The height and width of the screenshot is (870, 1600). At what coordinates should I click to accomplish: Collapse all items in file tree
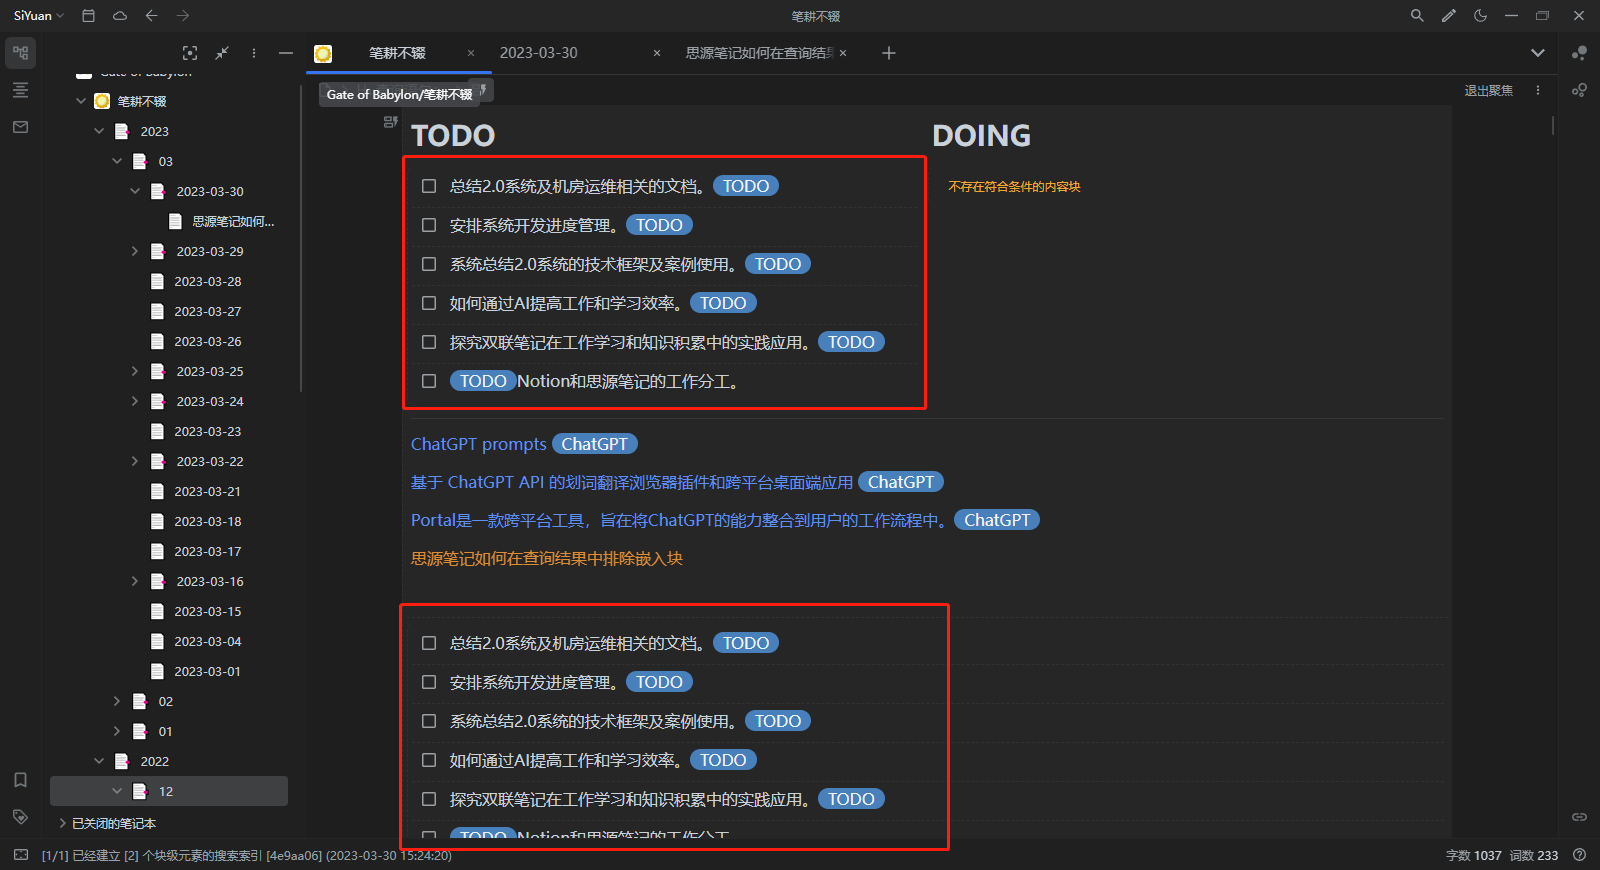pyautogui.click(x=222, y=53)
